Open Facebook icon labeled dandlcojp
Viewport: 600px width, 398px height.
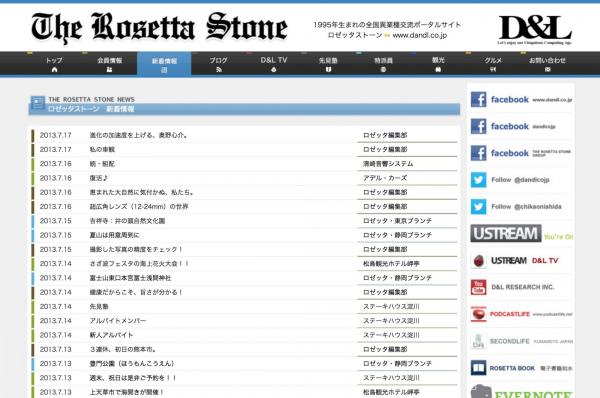[x=478, y=126]
